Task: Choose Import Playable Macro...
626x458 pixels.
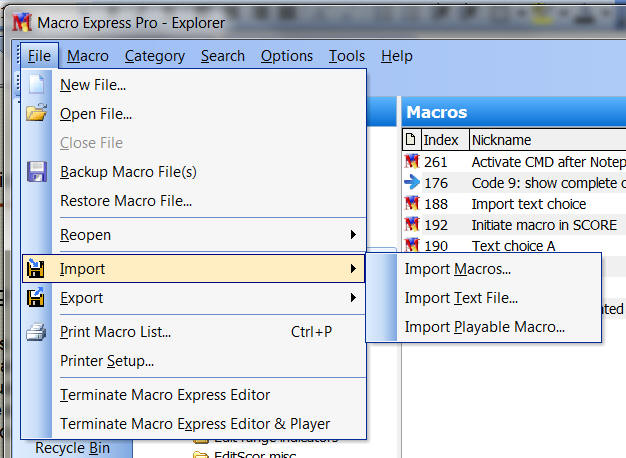Action: [484, 327]
